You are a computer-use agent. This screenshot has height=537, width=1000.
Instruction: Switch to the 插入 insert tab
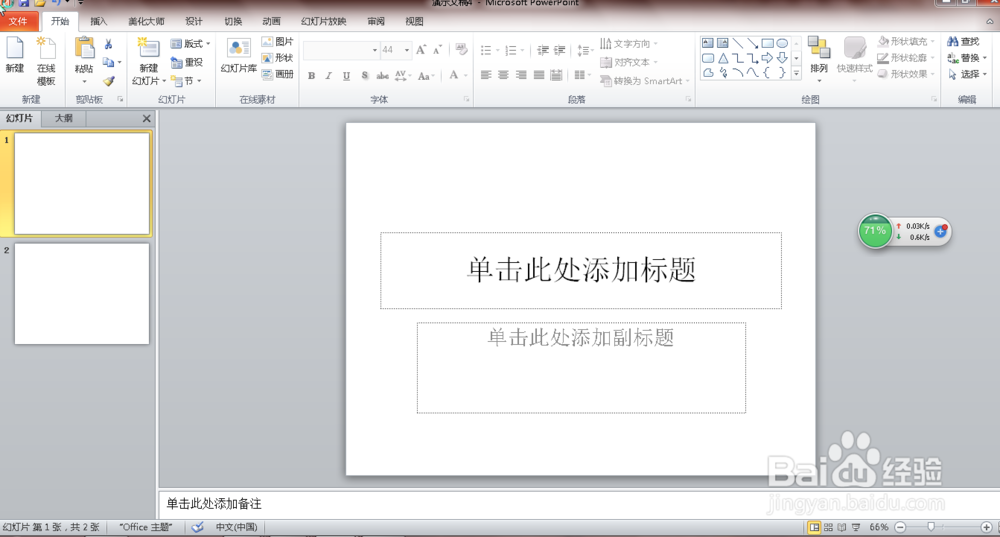99,22
